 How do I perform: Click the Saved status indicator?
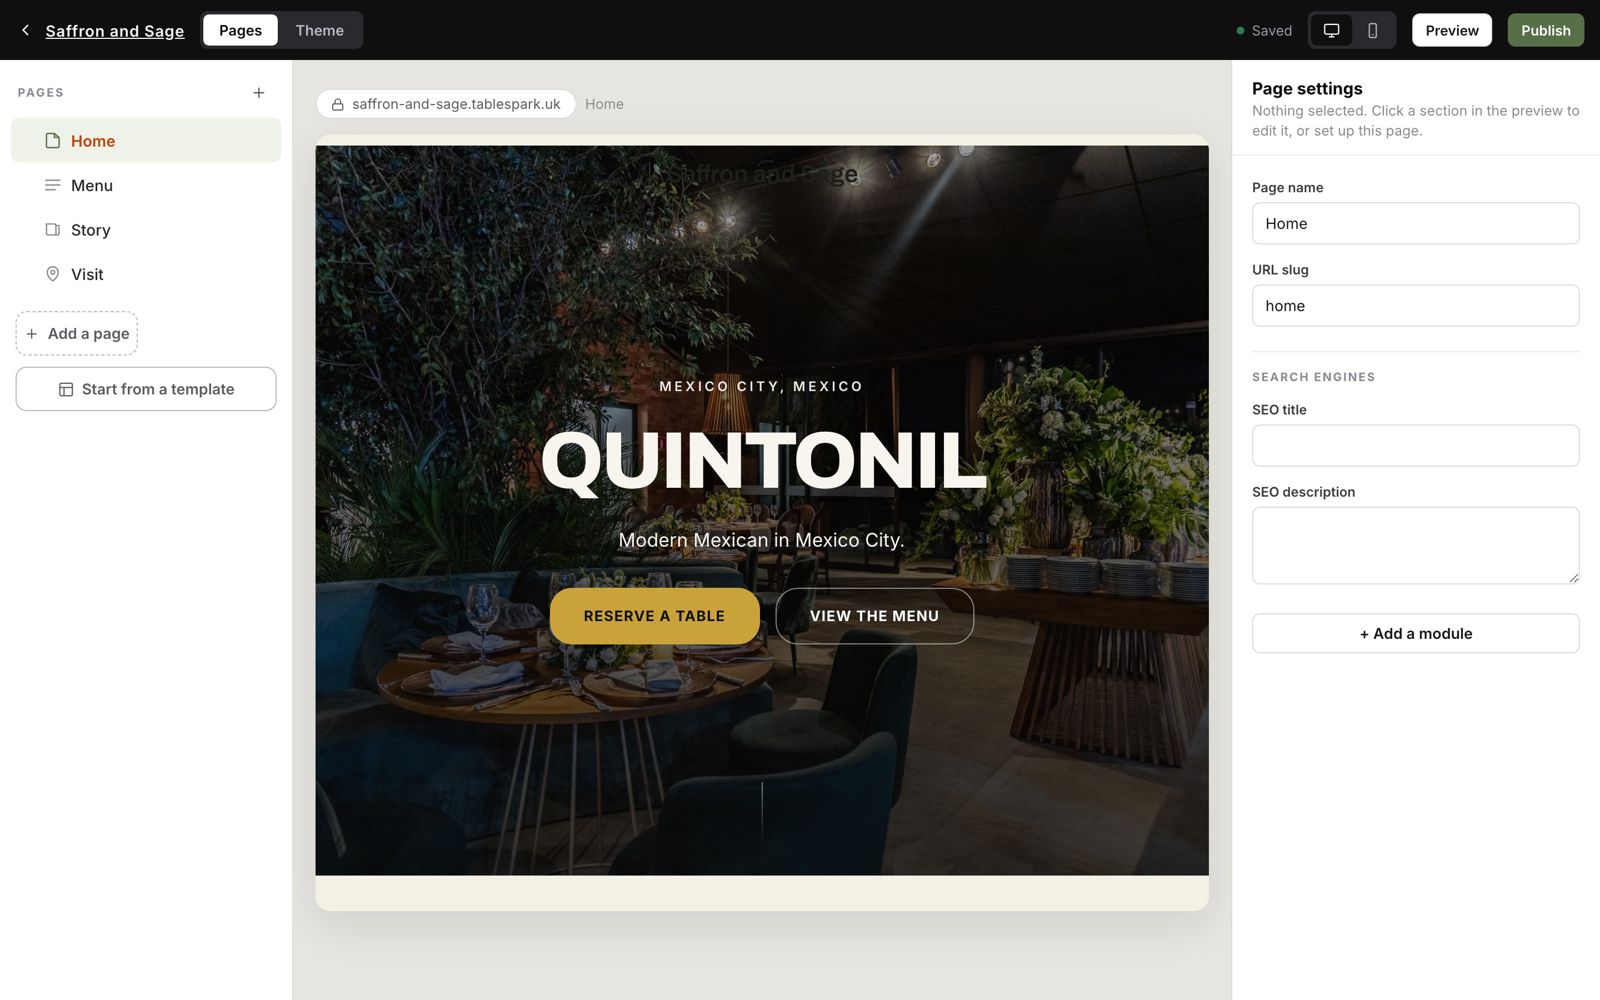tap(1264, 31)
